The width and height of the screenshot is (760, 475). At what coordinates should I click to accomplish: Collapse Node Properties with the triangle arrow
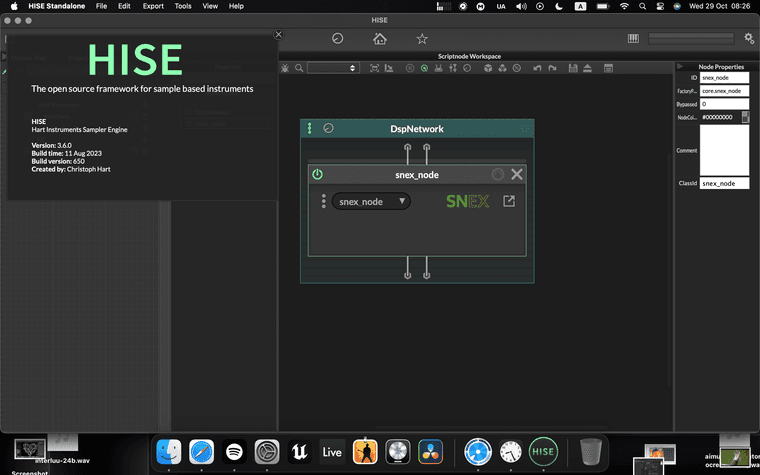[x=680, y=66]
